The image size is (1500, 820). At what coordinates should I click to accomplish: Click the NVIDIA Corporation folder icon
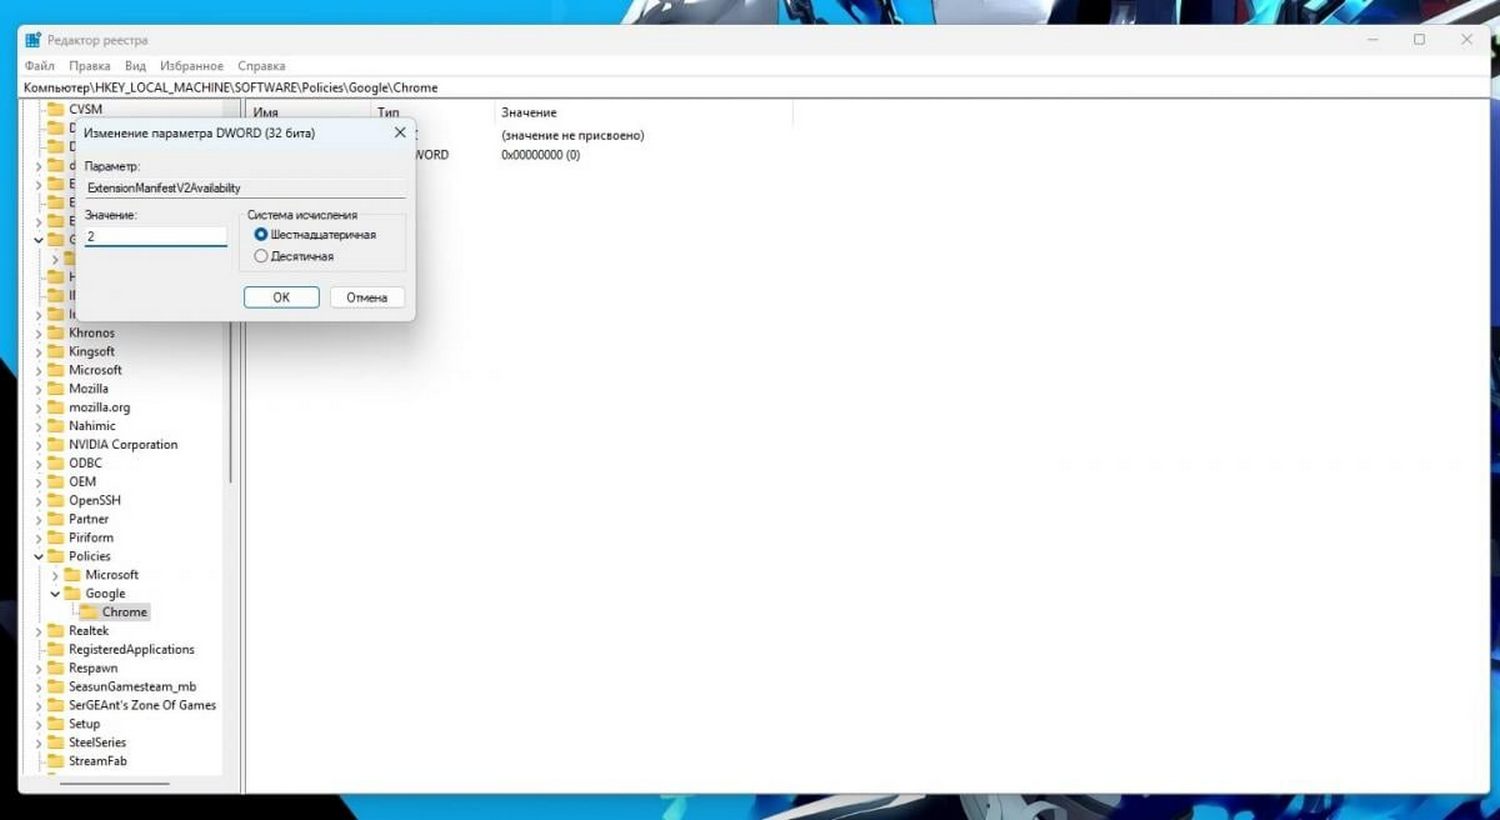tap(56, 444)
